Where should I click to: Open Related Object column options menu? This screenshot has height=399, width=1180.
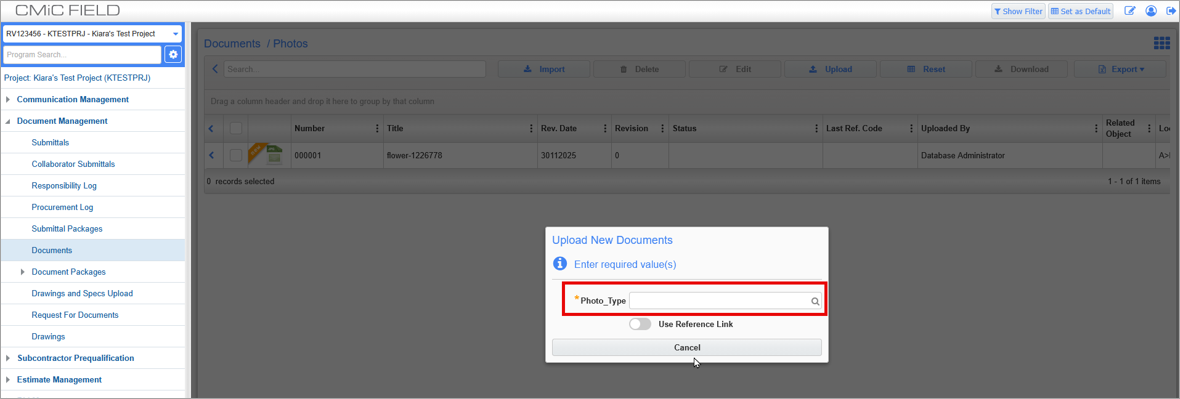[1149, 129]
